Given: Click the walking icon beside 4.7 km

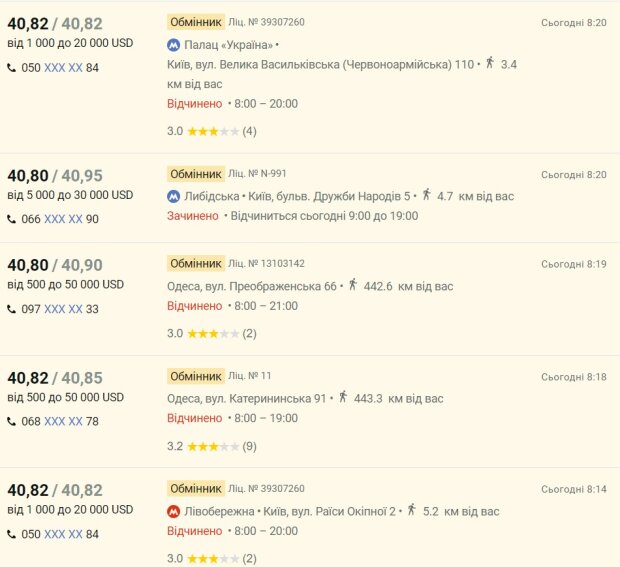Looking at the screenshot, I should [x=427, y=195].
